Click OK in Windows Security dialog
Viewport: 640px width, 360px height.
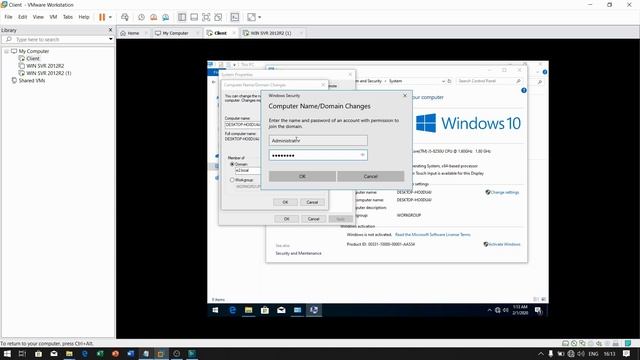pos(302,176)
